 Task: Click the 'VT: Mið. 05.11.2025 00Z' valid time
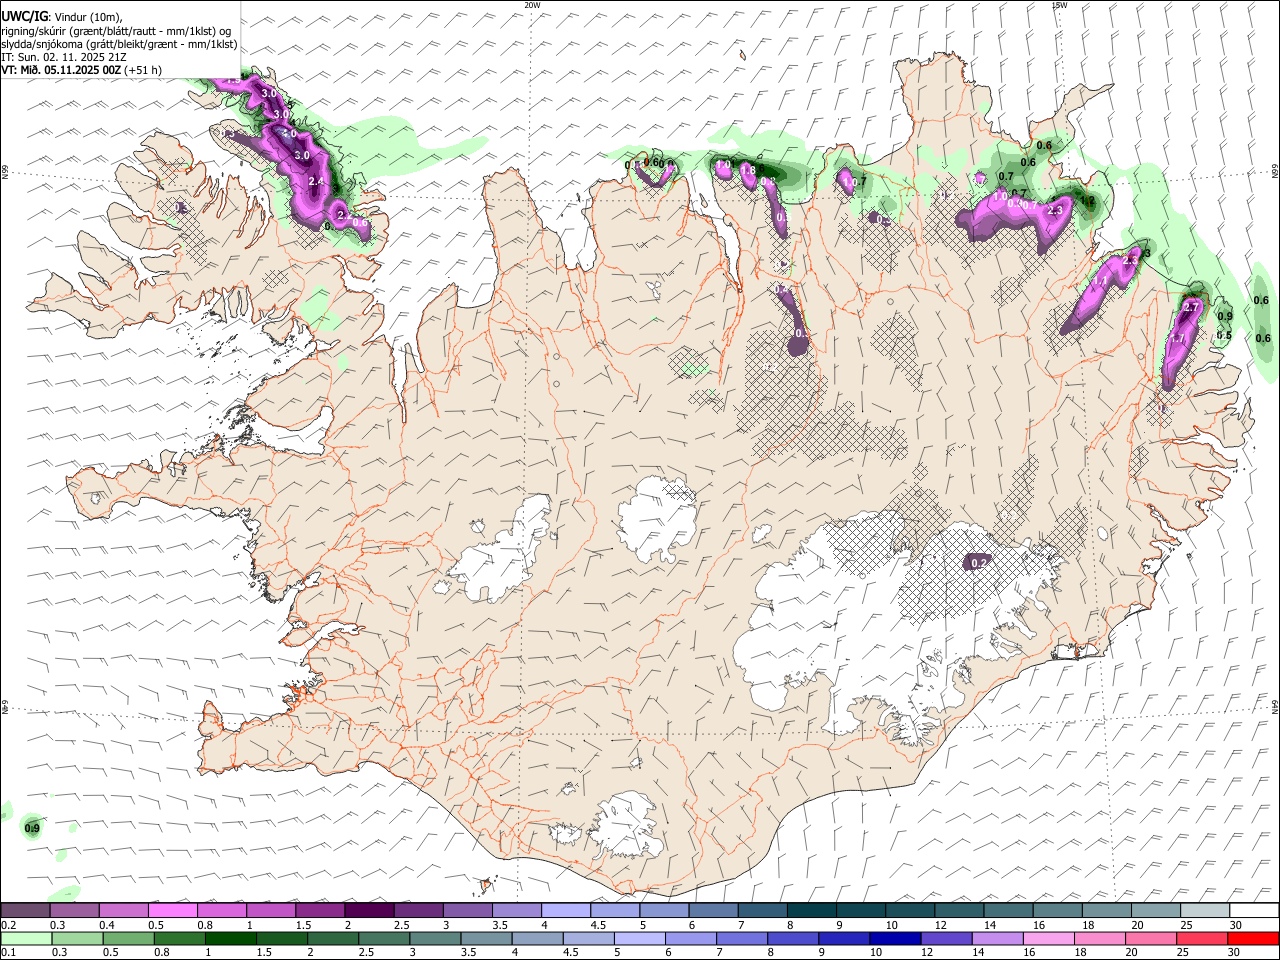tap(62, 70)
